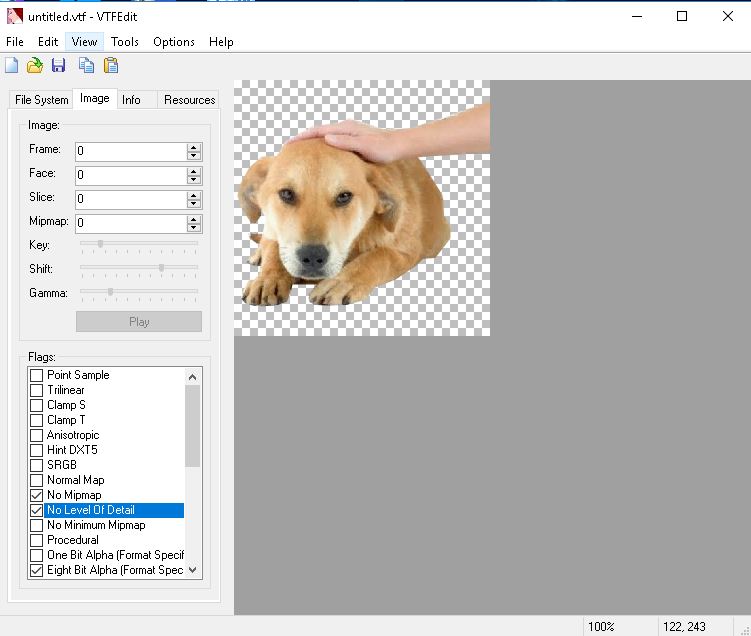Increase Face value with up arrow
The width and height of the screenshot is (751, 636).
(x=193, y=171)
